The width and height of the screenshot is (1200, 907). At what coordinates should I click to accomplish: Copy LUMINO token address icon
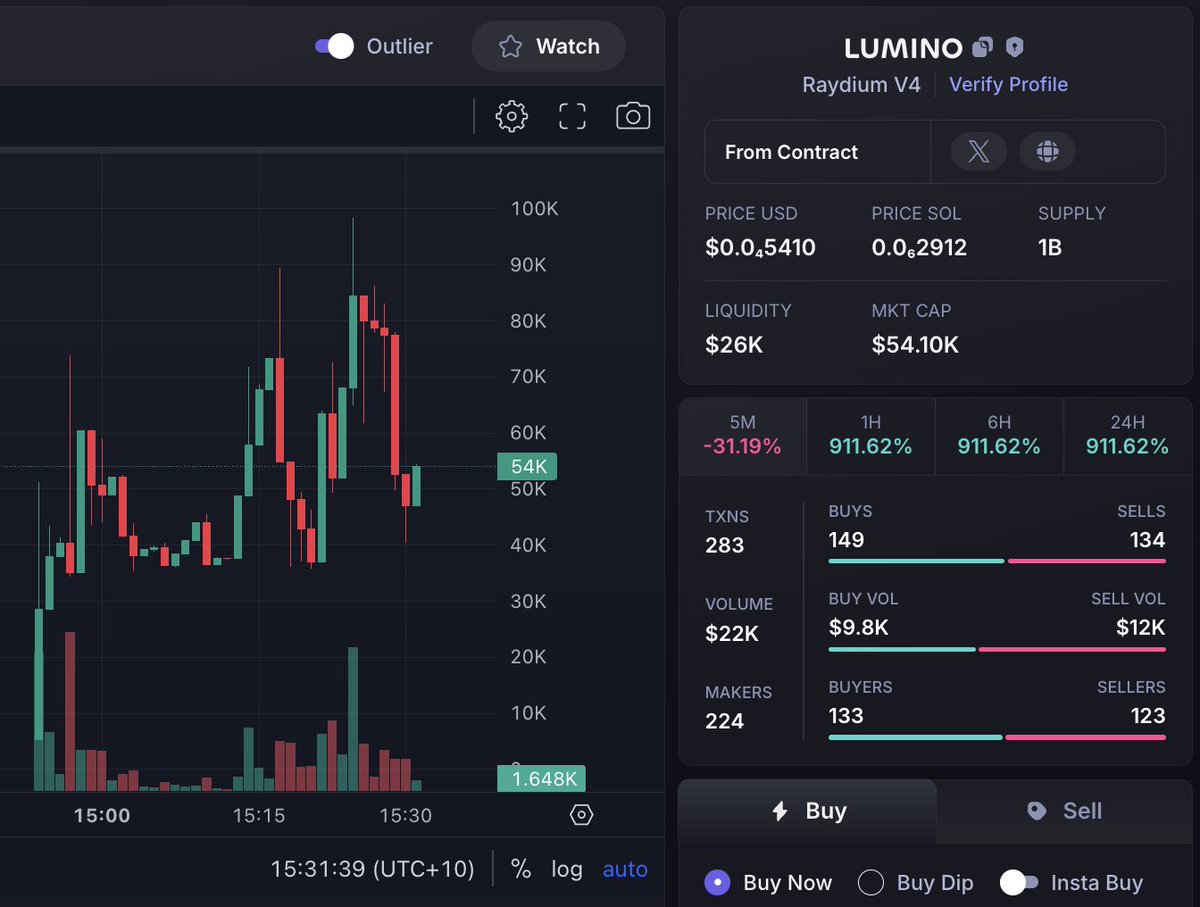[983, 47]
